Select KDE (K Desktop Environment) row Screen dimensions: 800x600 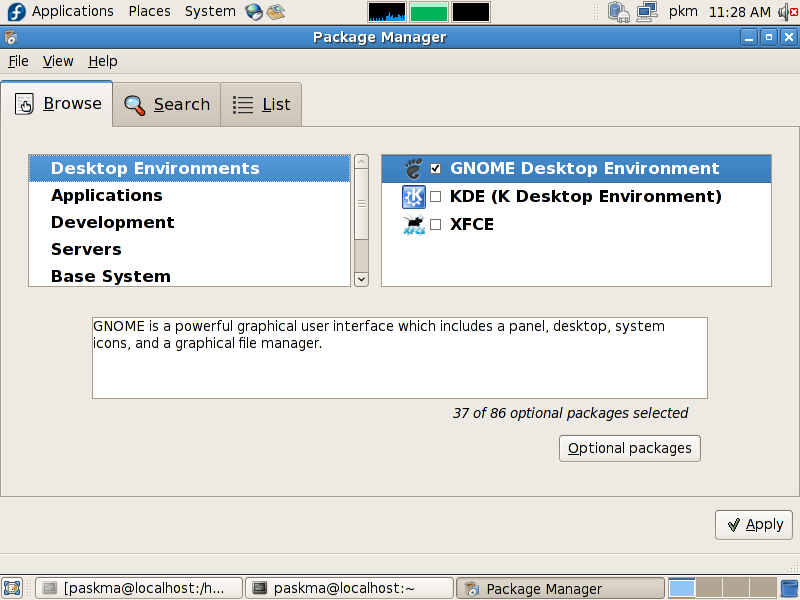point(576,196)
